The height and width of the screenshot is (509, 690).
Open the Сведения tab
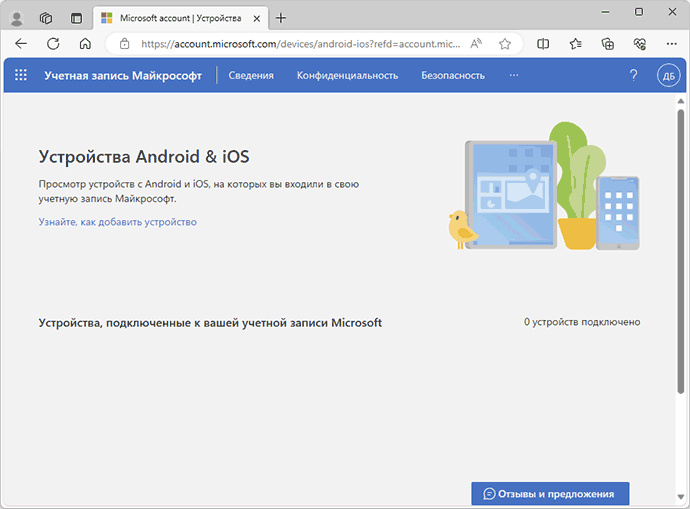[x=251, y=76]
